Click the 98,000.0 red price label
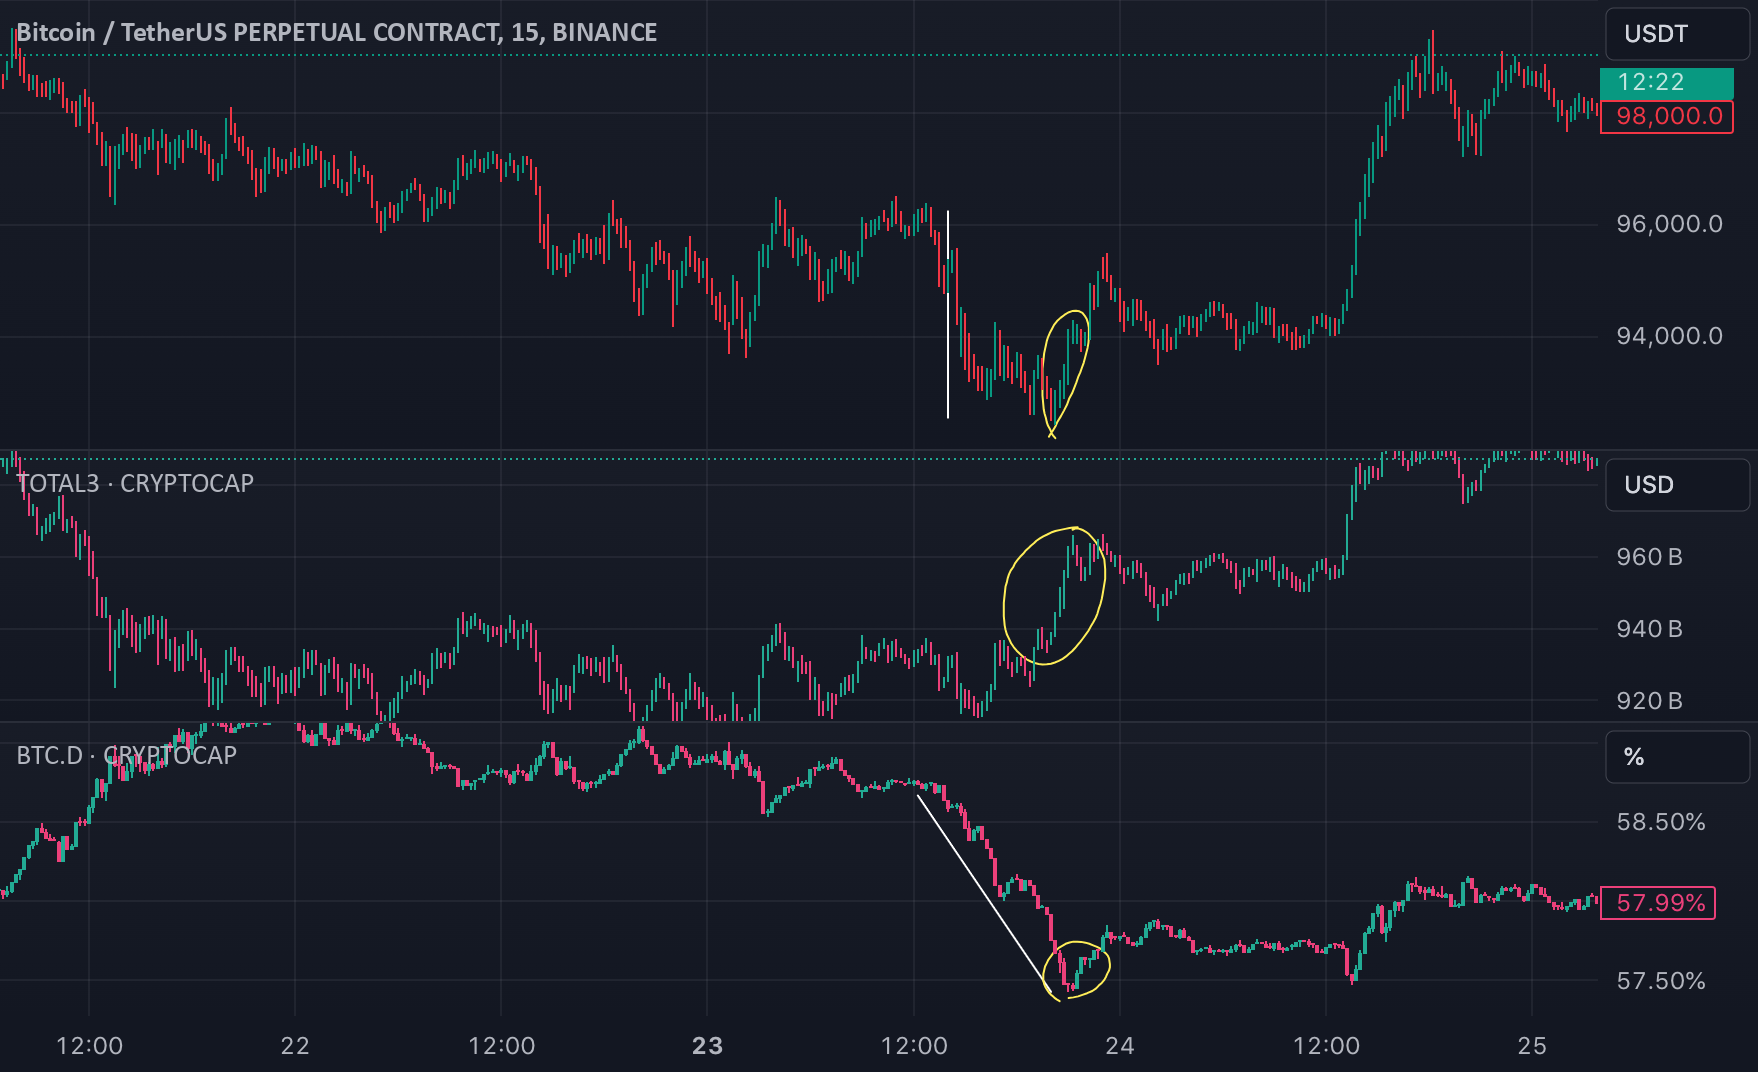The height and width of the screenshot is (1072, 1758). 1667,116
